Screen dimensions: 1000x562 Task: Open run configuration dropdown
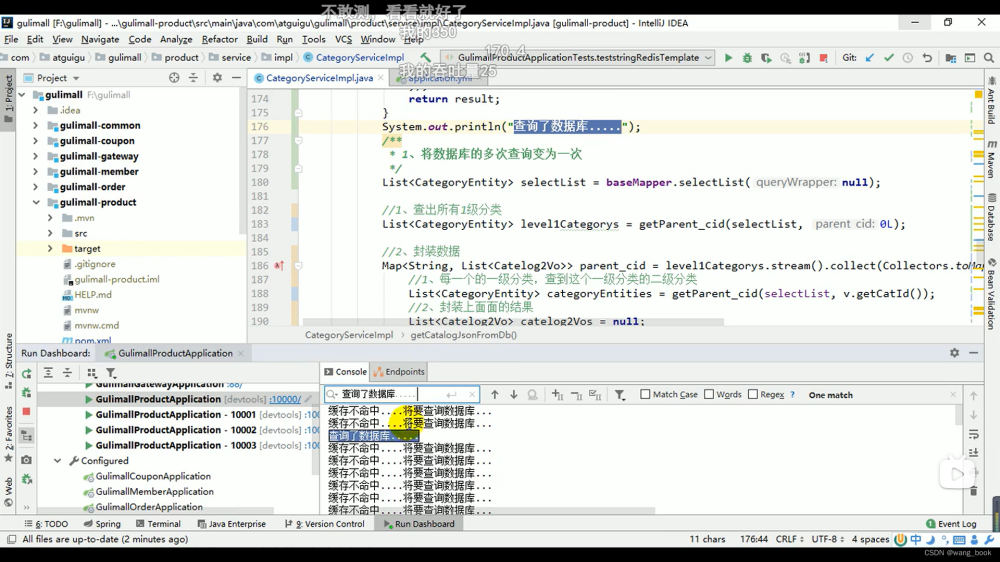708,57
